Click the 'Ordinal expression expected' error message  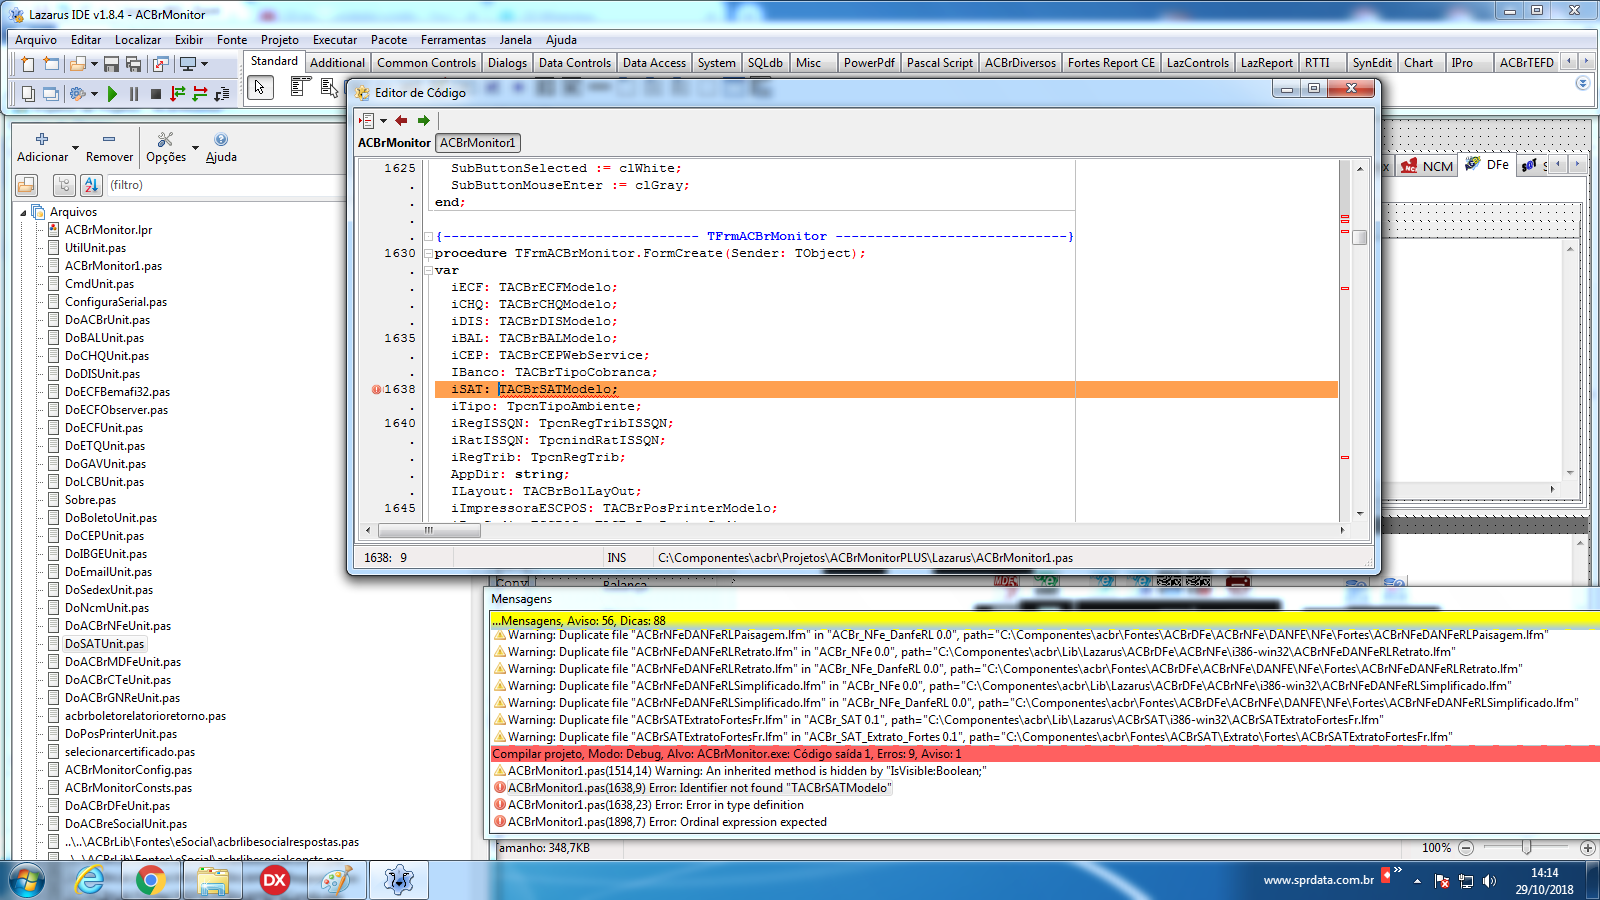pos(667,822)
